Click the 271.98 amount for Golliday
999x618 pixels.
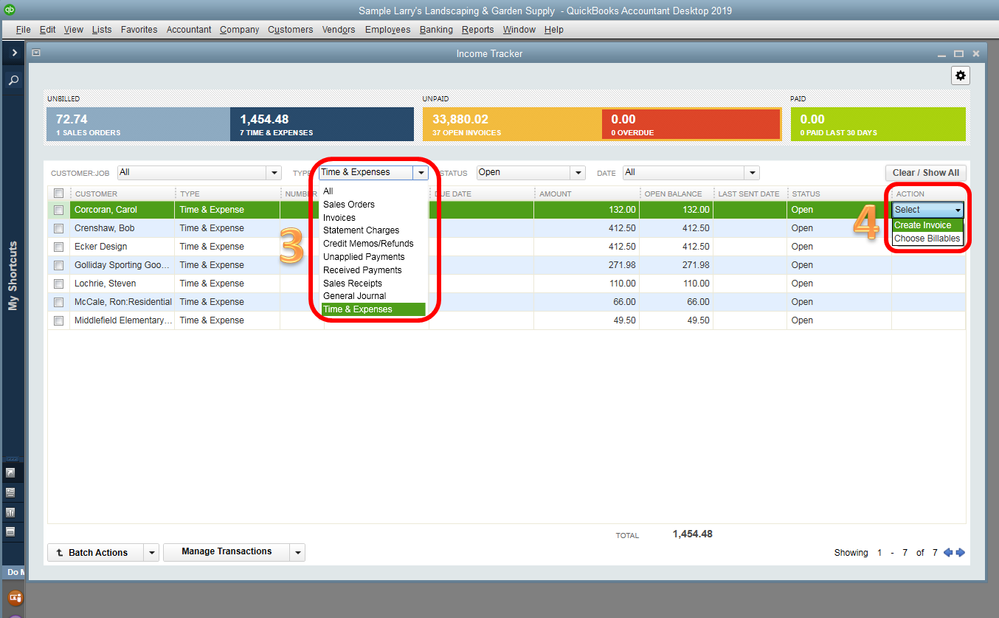coord(622,265)
